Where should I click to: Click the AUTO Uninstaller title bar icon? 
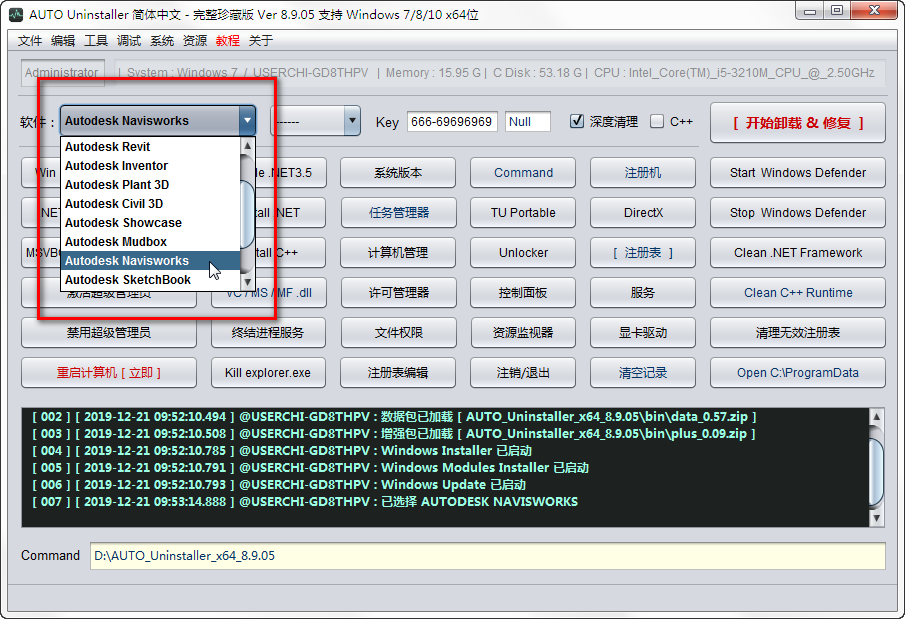[x=16, y=14]
